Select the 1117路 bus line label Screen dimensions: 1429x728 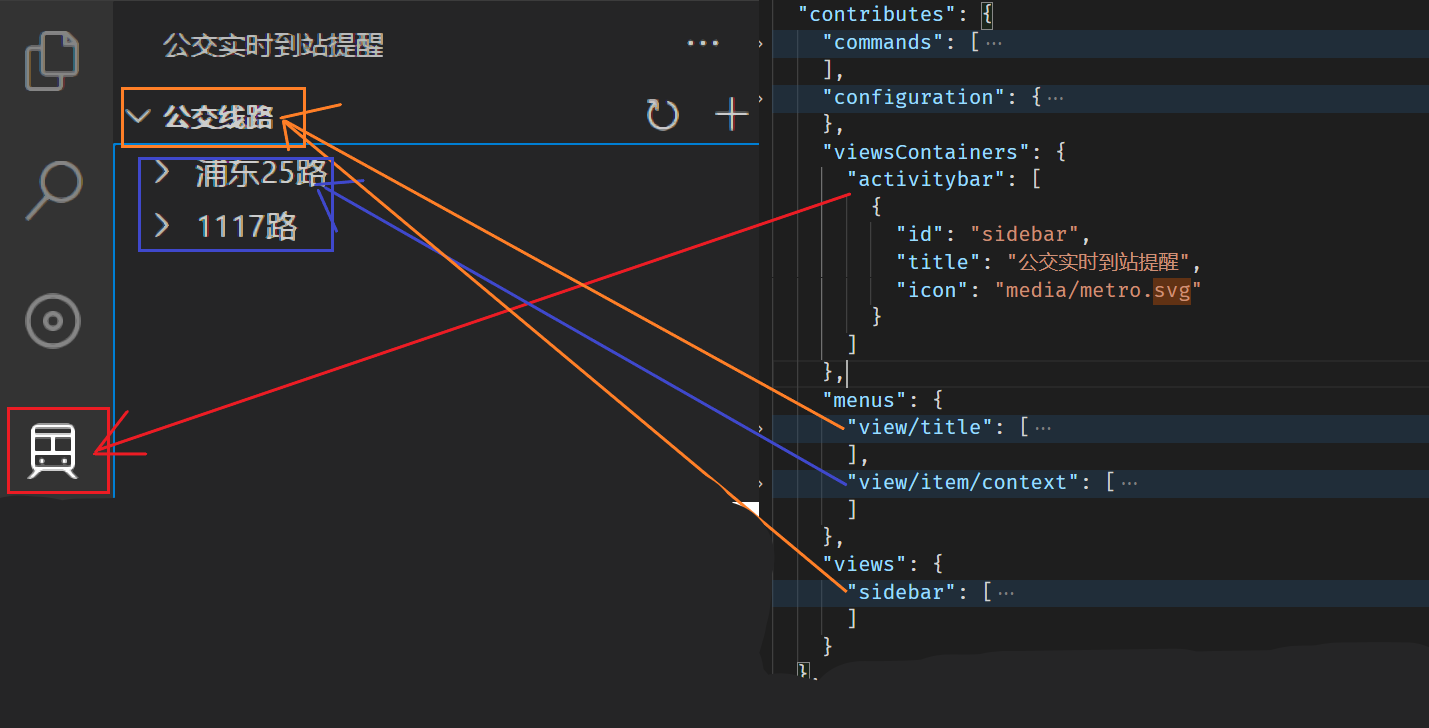coord(247,227)
